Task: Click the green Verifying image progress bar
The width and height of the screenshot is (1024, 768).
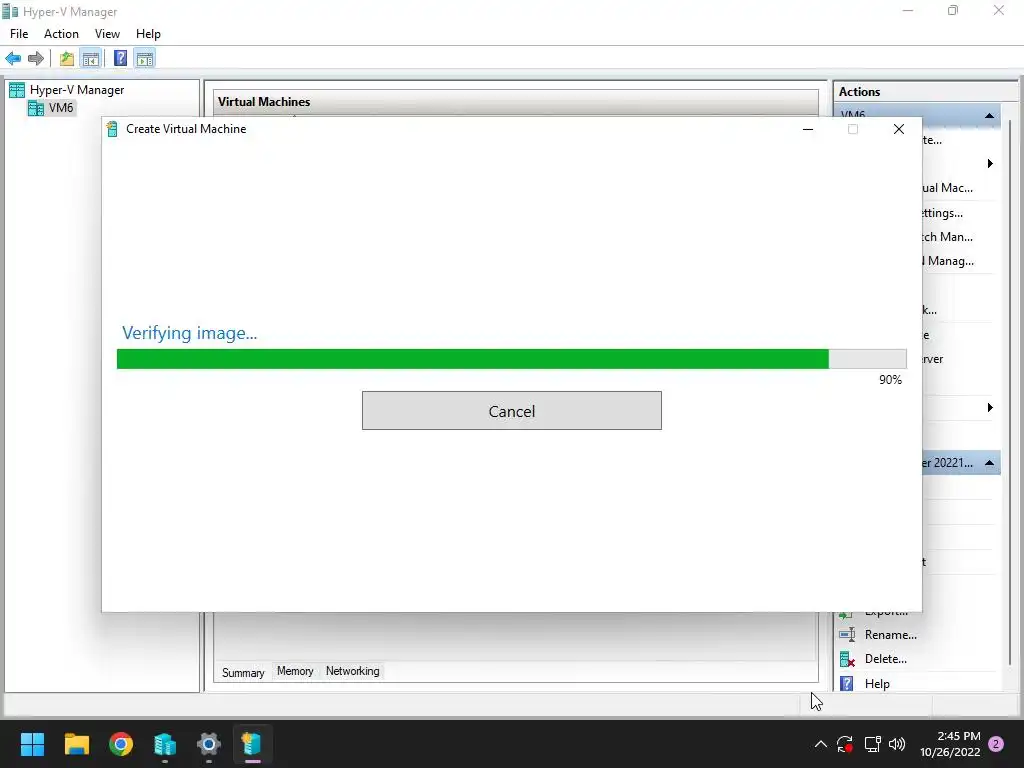Action: [511, 359]
